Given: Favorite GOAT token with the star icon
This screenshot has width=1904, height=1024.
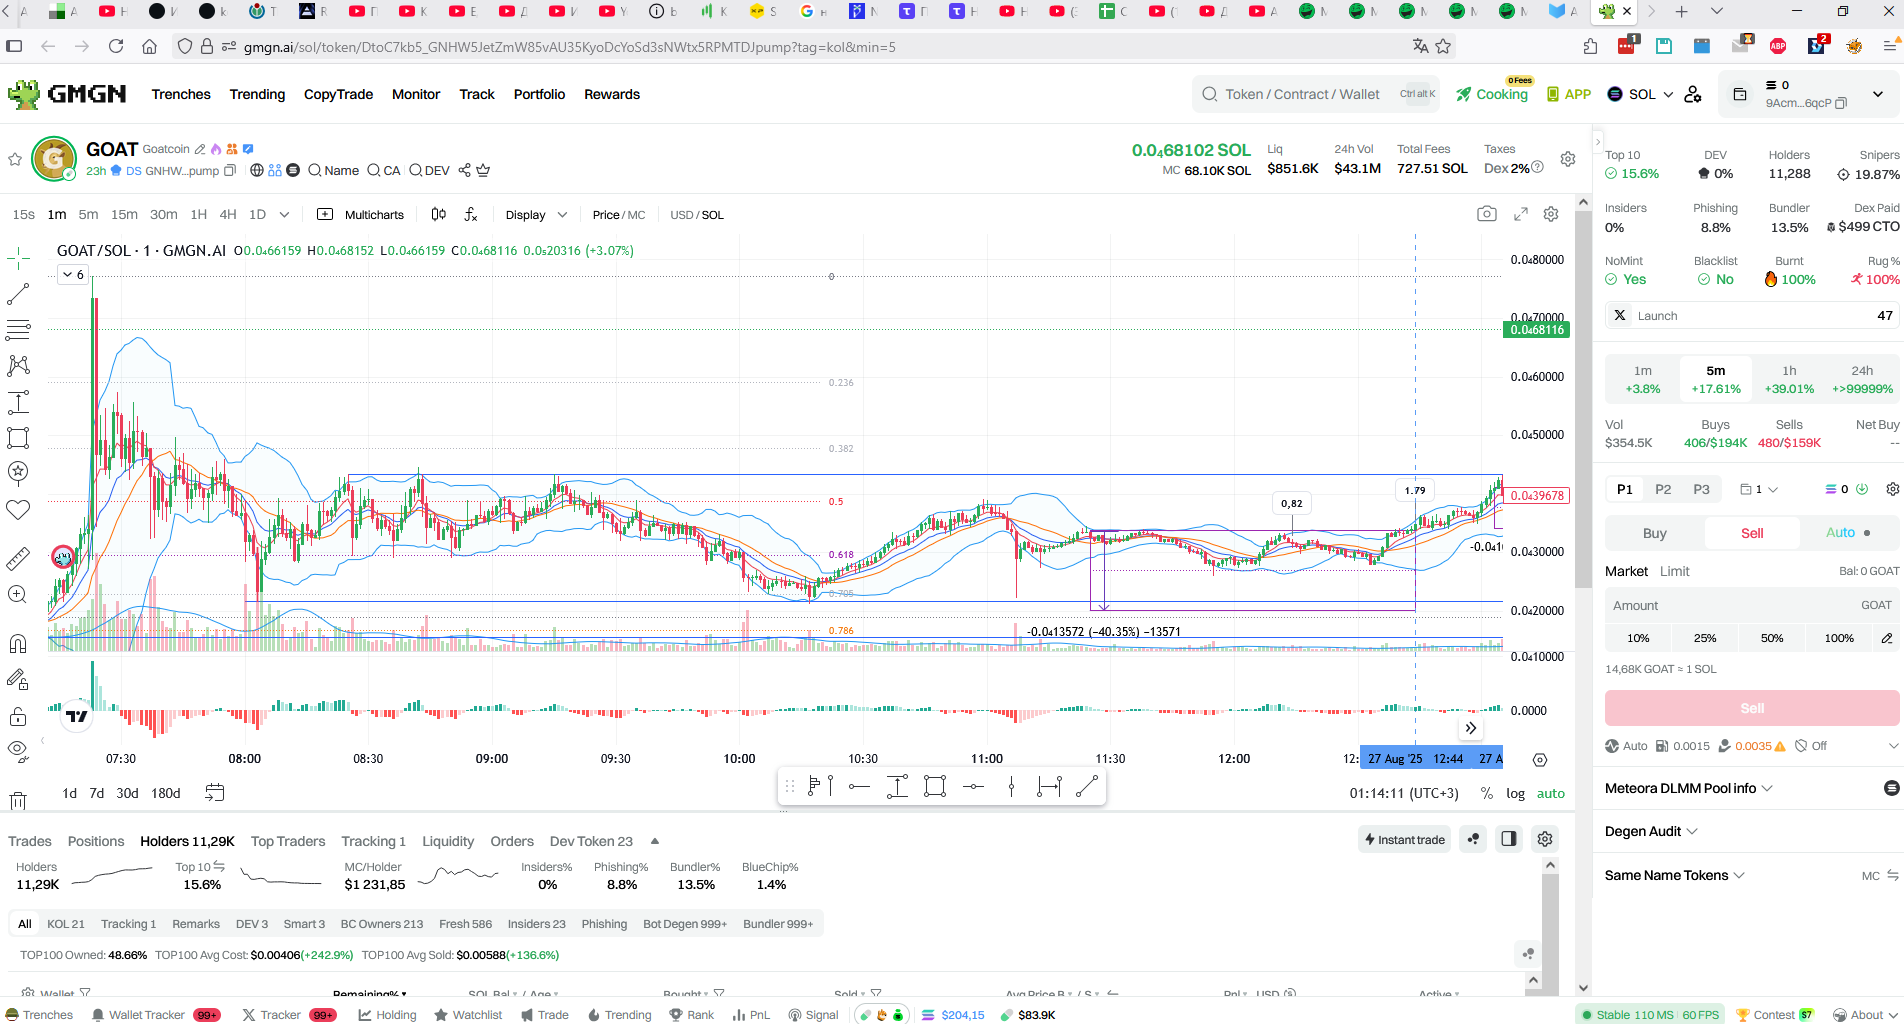Looking at the screenshot, I should [15, 159].
